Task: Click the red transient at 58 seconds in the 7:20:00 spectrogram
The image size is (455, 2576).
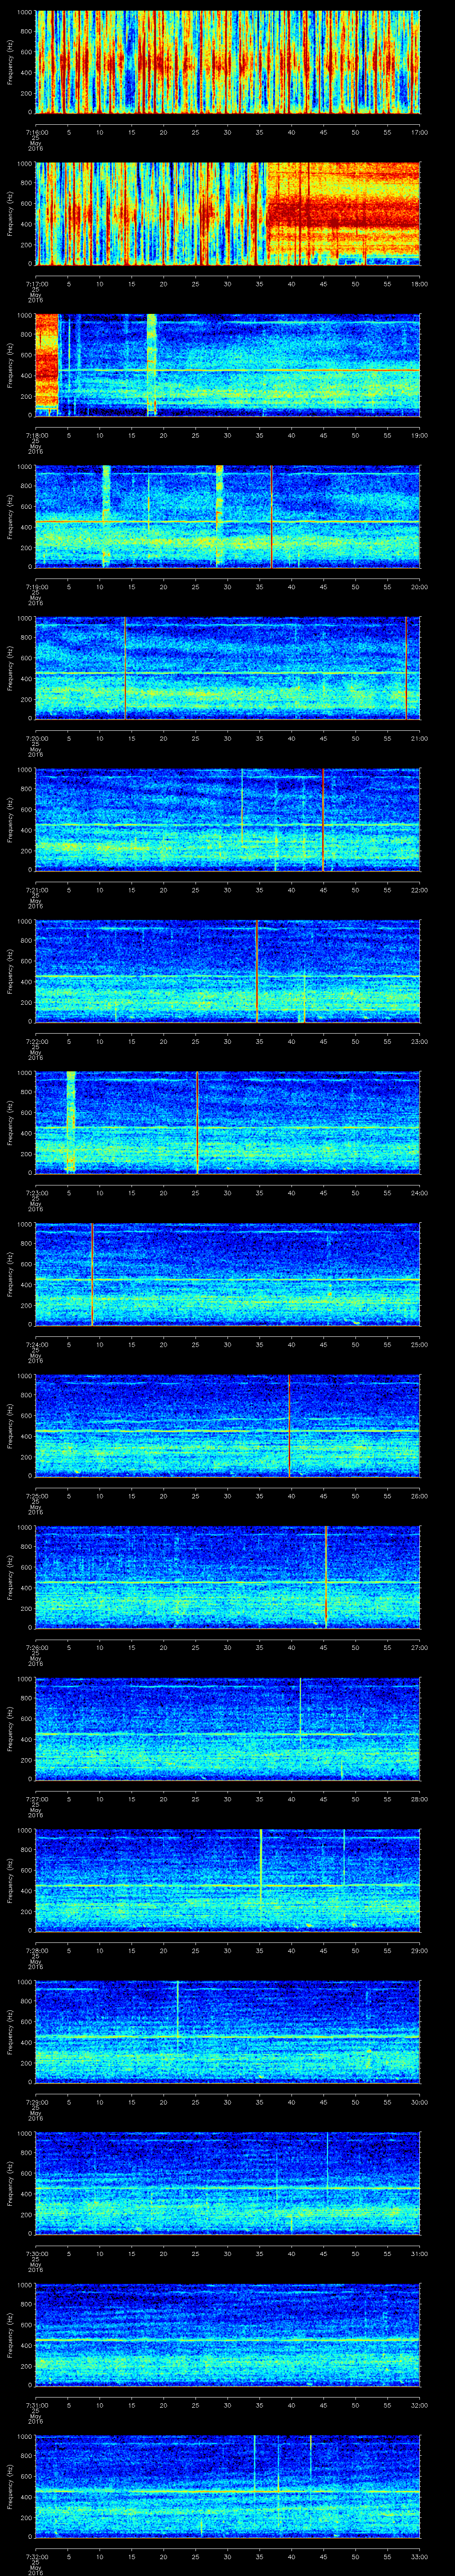Action: (x=407, y=667)
